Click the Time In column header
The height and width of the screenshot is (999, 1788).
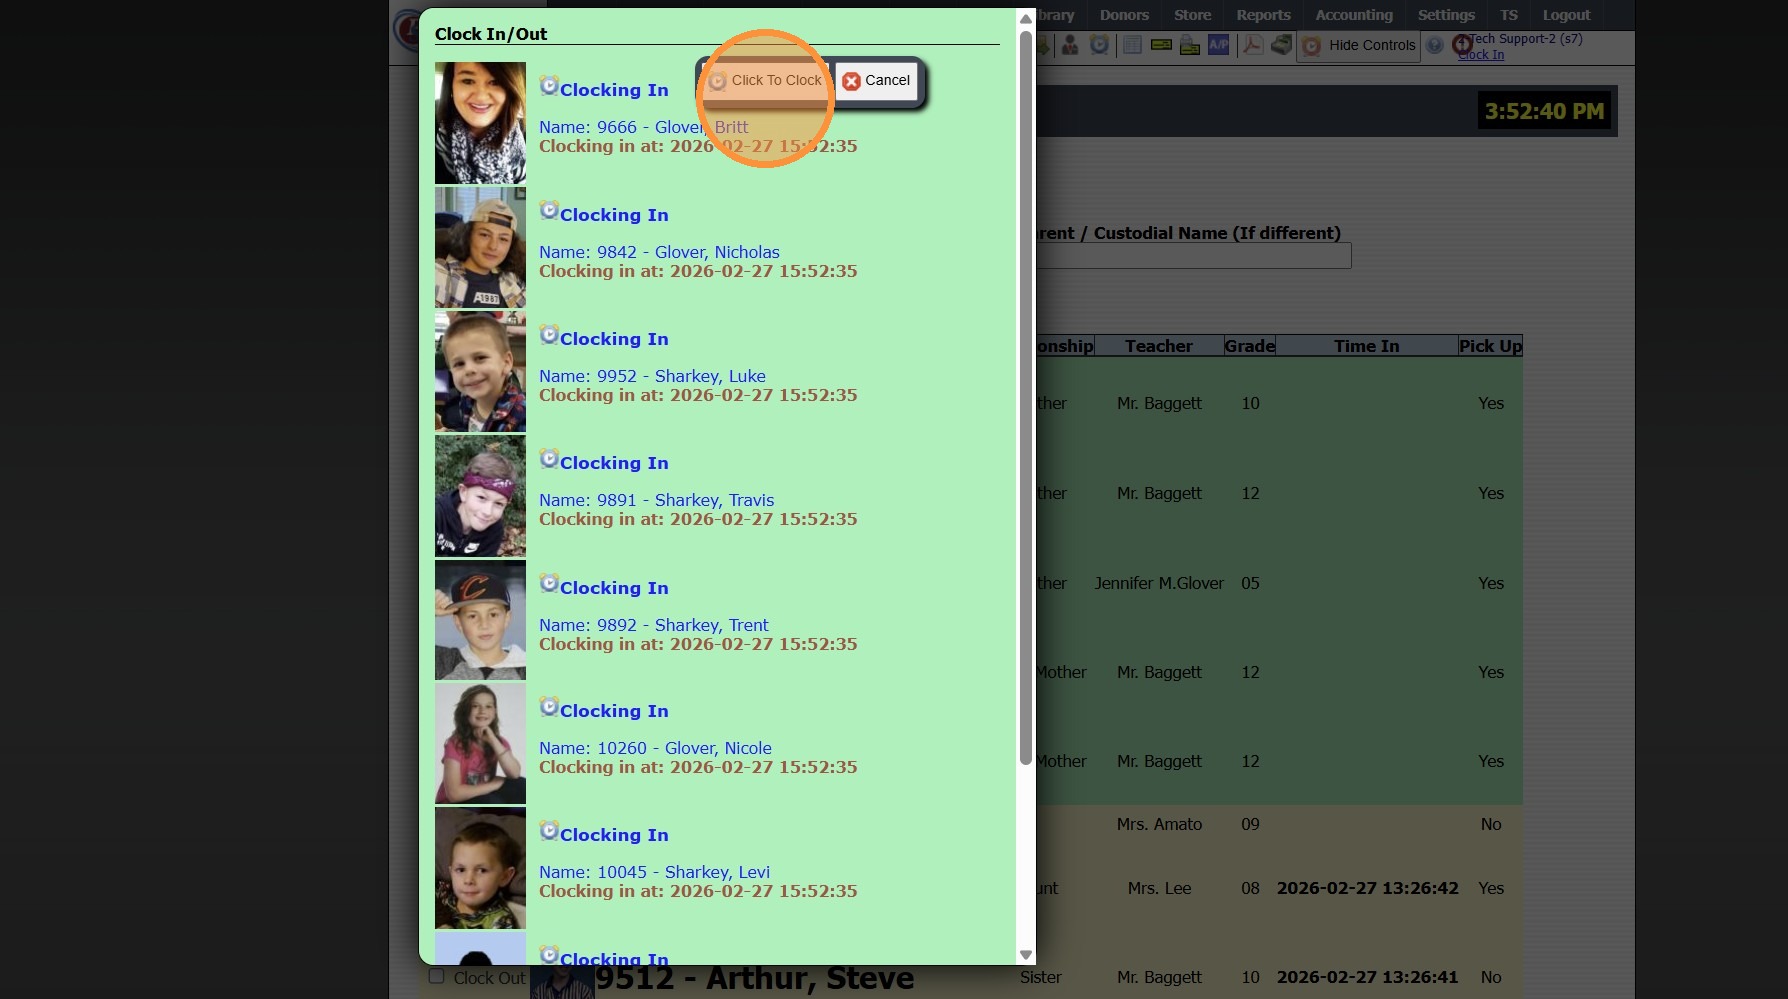point(1366,346)
